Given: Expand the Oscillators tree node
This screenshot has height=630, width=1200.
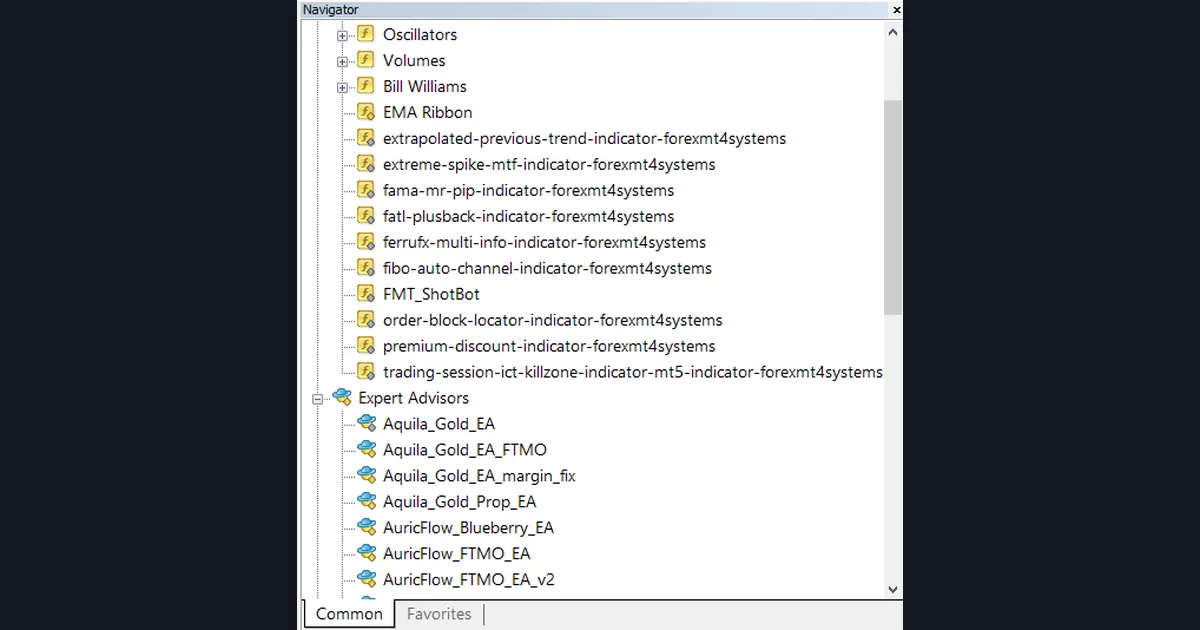Looking at the screenshot, I should point(342,35).
